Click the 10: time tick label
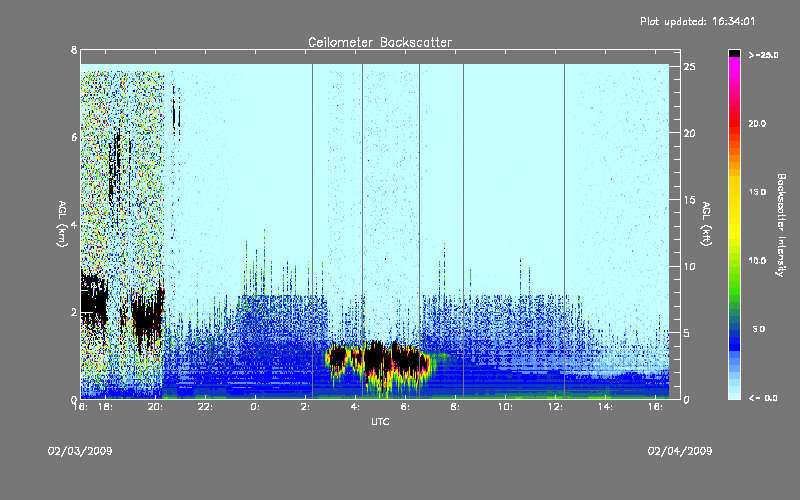Screen dimensions: 800x500 tap(505, 407)
